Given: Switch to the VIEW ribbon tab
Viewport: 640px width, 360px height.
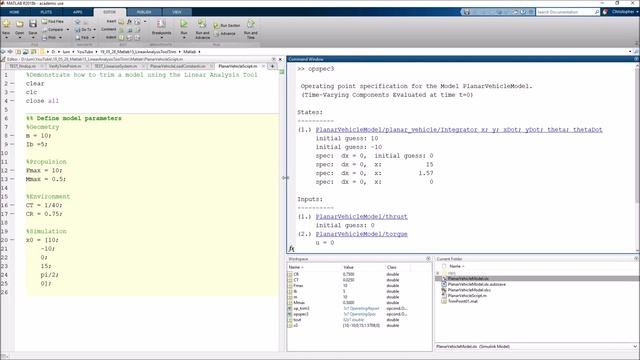Looking at the screenshot, I should click(177, 12).
